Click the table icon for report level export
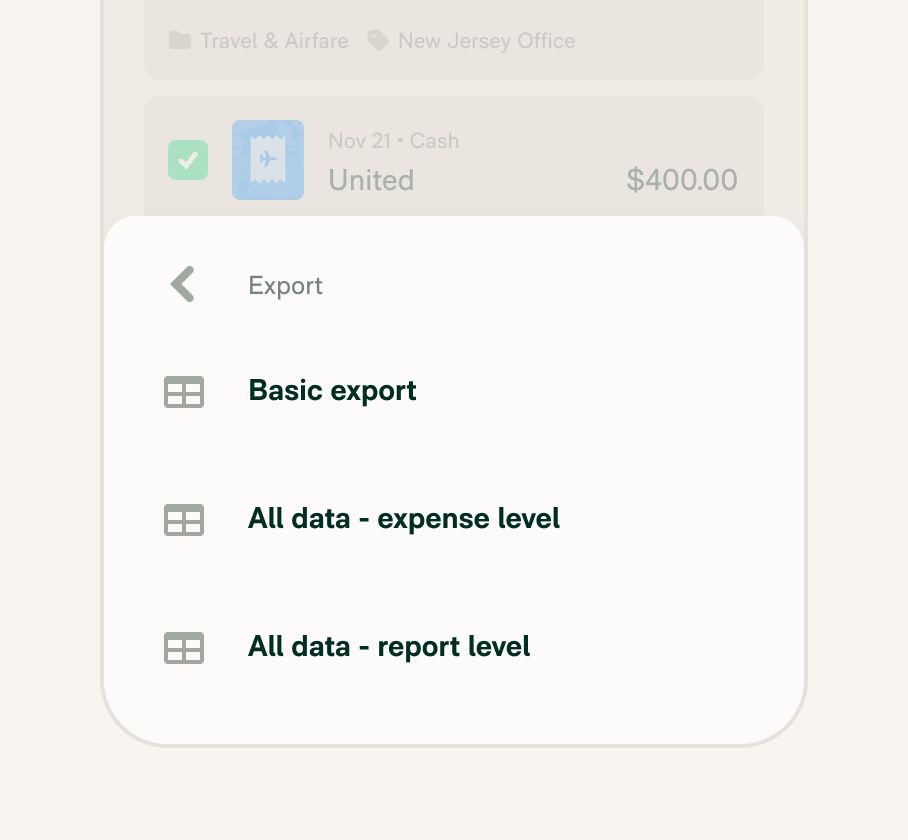Viewport: 908px width, 840px height. point(184,648)
